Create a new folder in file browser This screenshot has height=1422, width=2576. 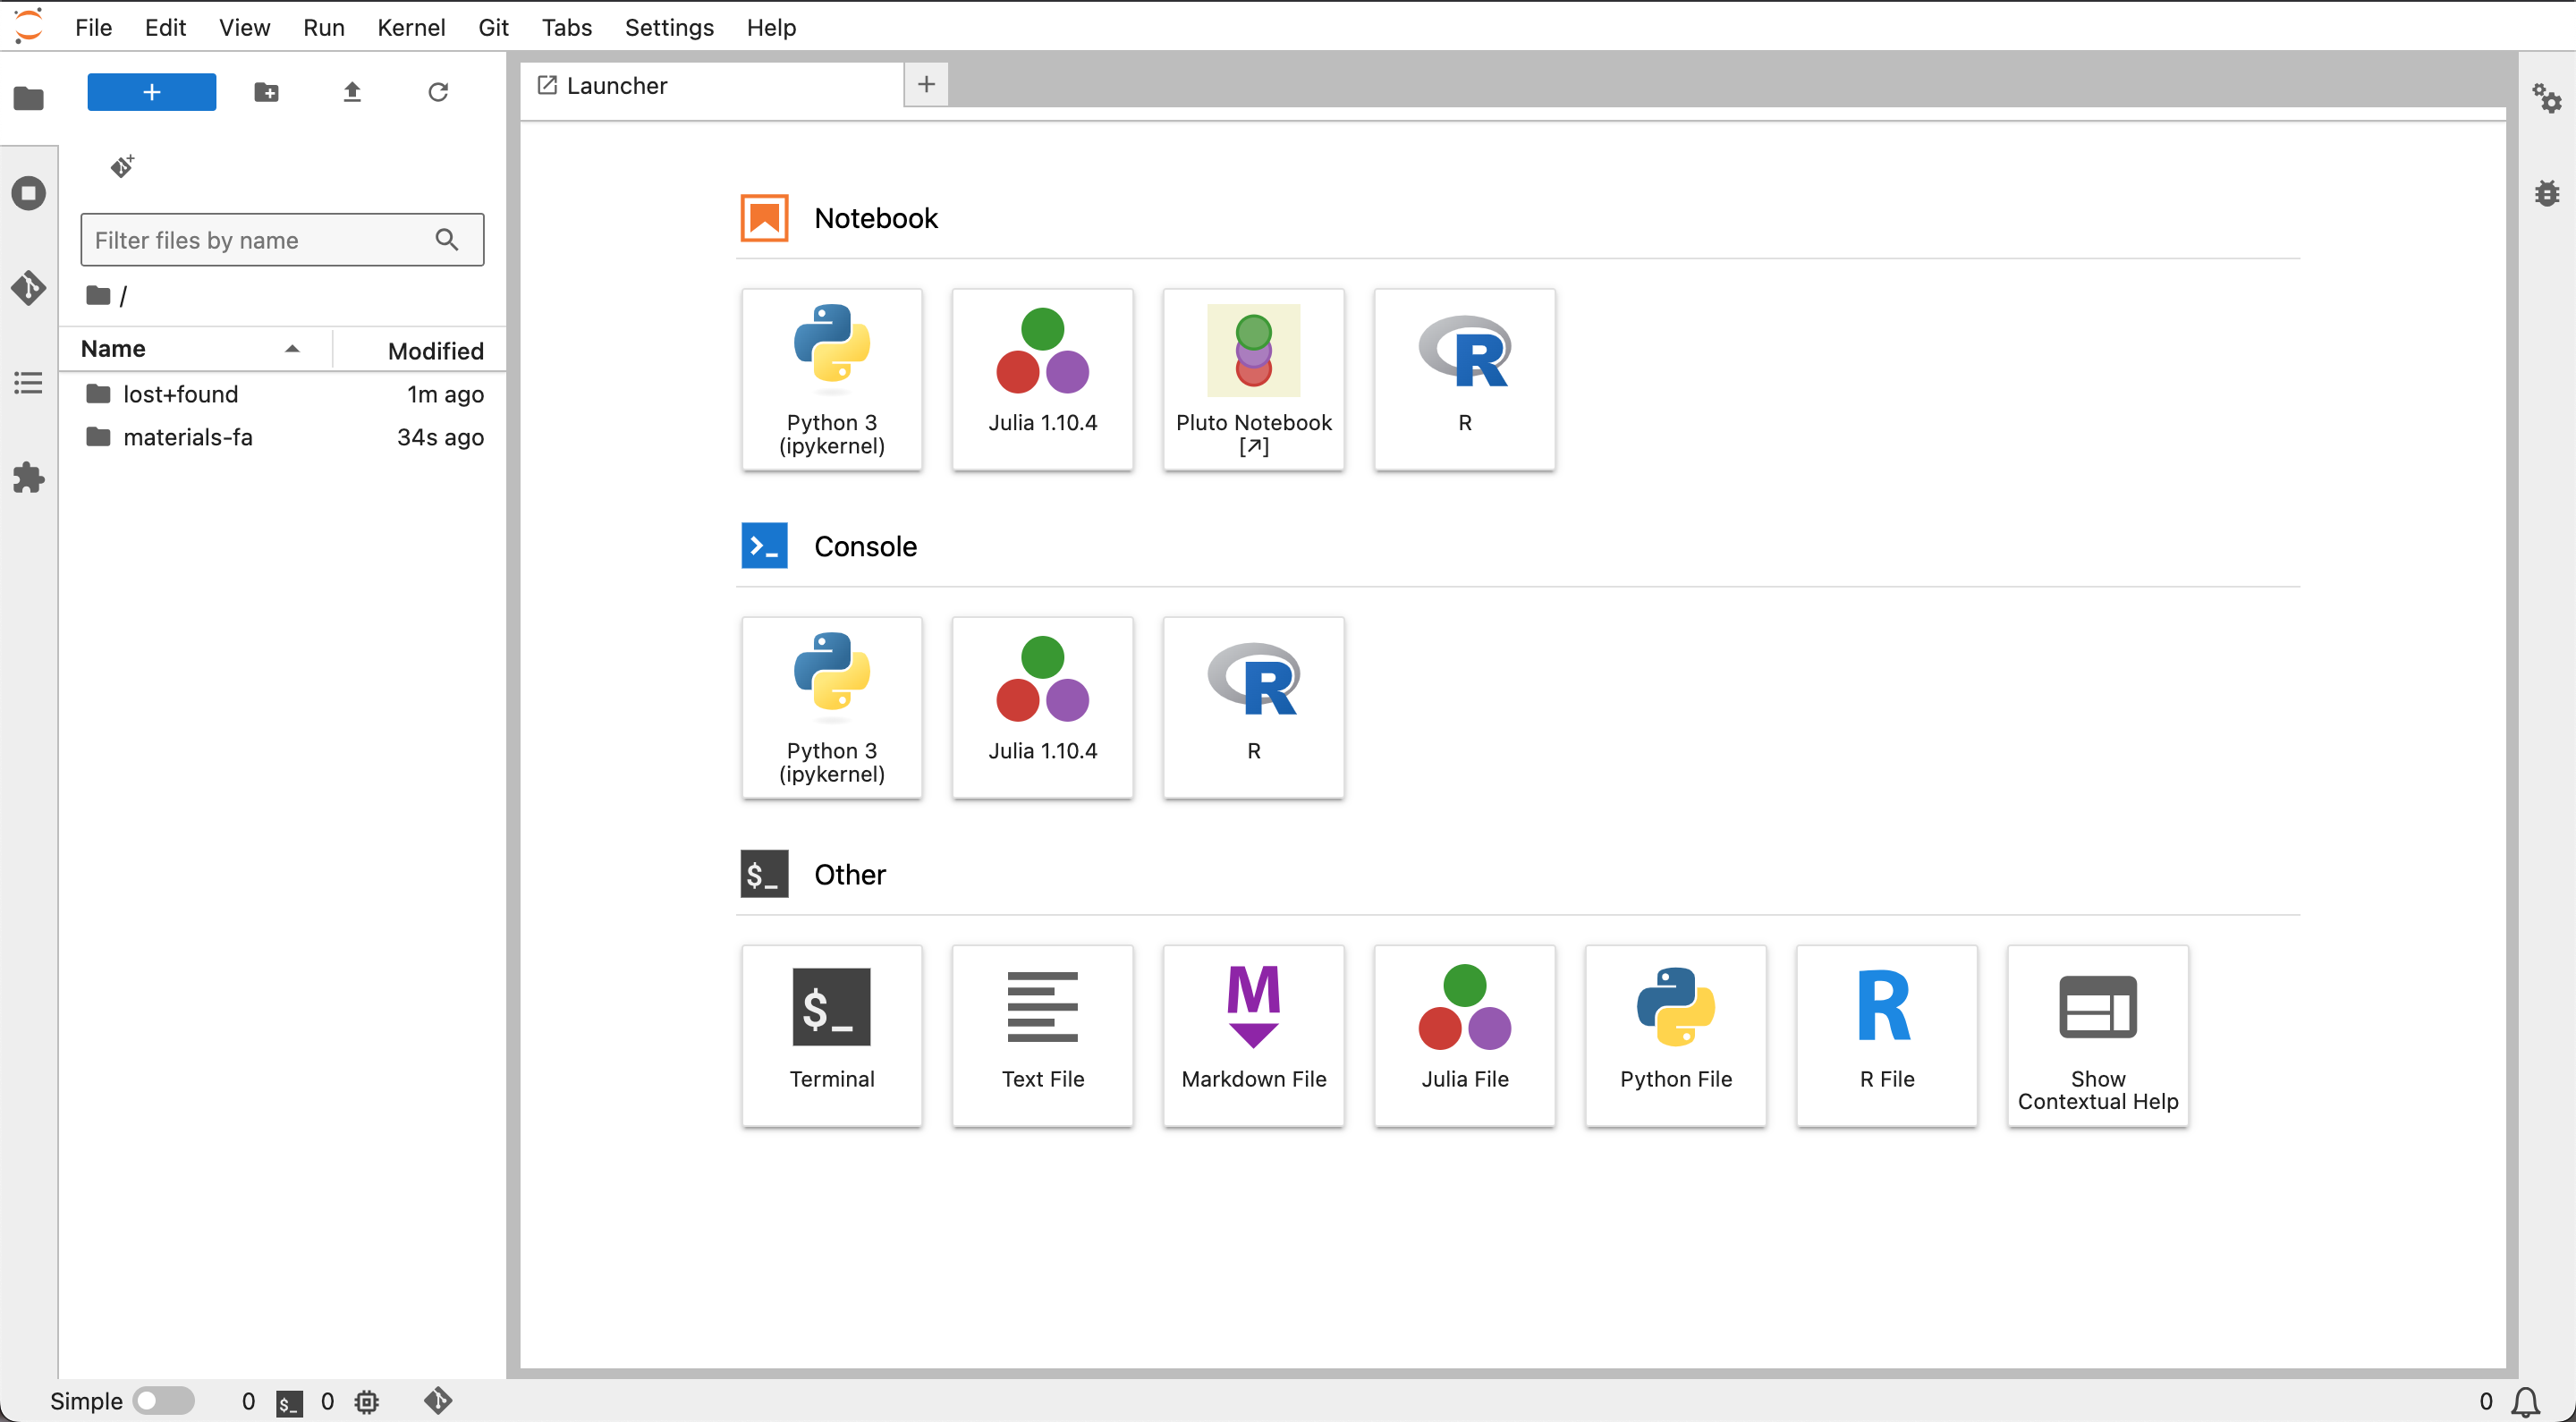click(x=266, y=92)
